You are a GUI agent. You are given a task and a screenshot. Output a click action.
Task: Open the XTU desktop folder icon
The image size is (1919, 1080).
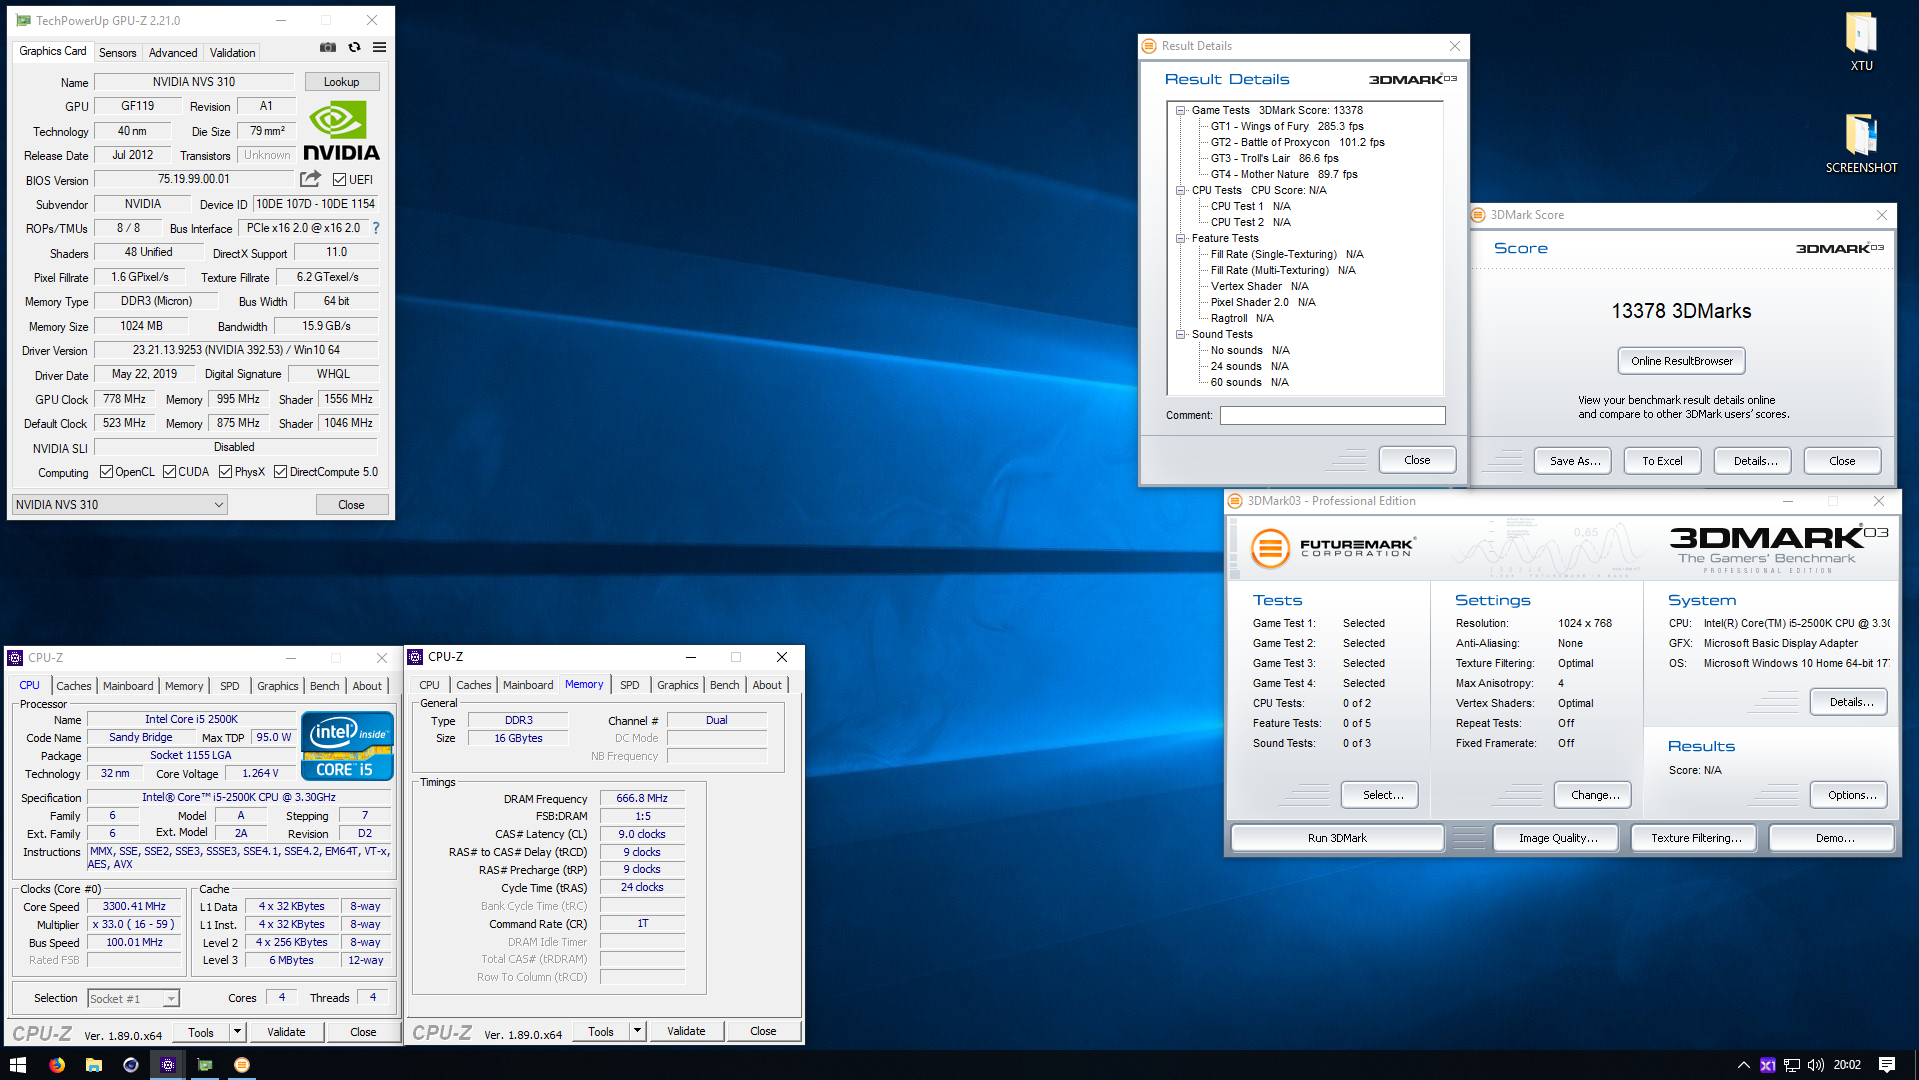point(1861,42)
